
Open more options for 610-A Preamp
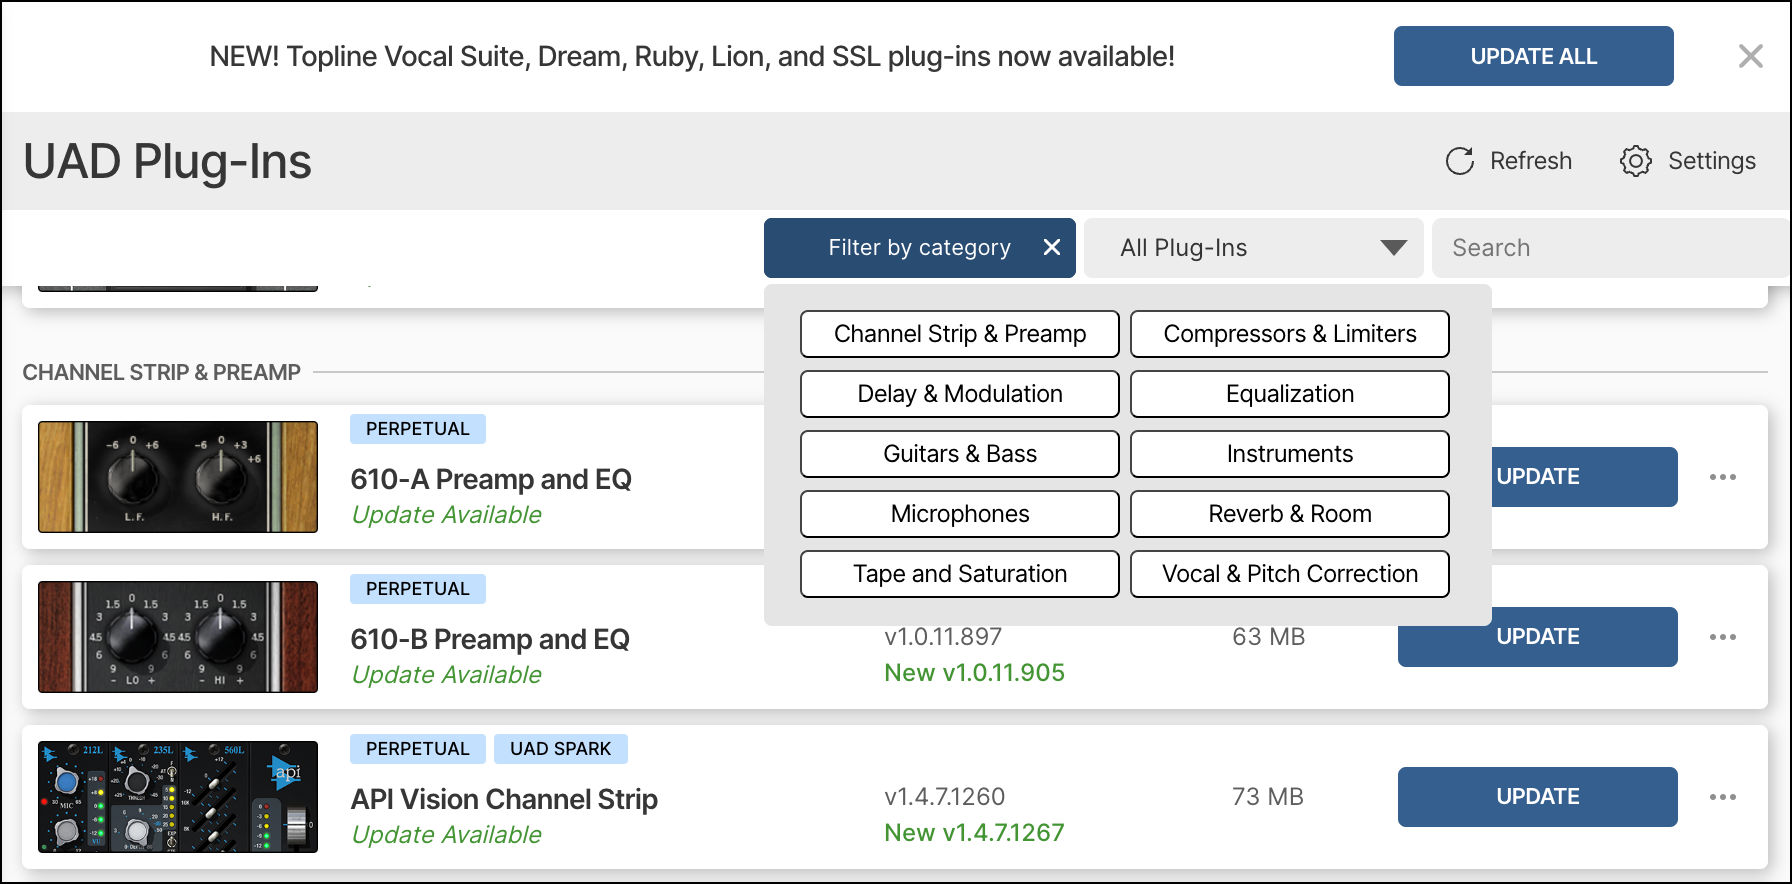click(x=1722, y=477)
